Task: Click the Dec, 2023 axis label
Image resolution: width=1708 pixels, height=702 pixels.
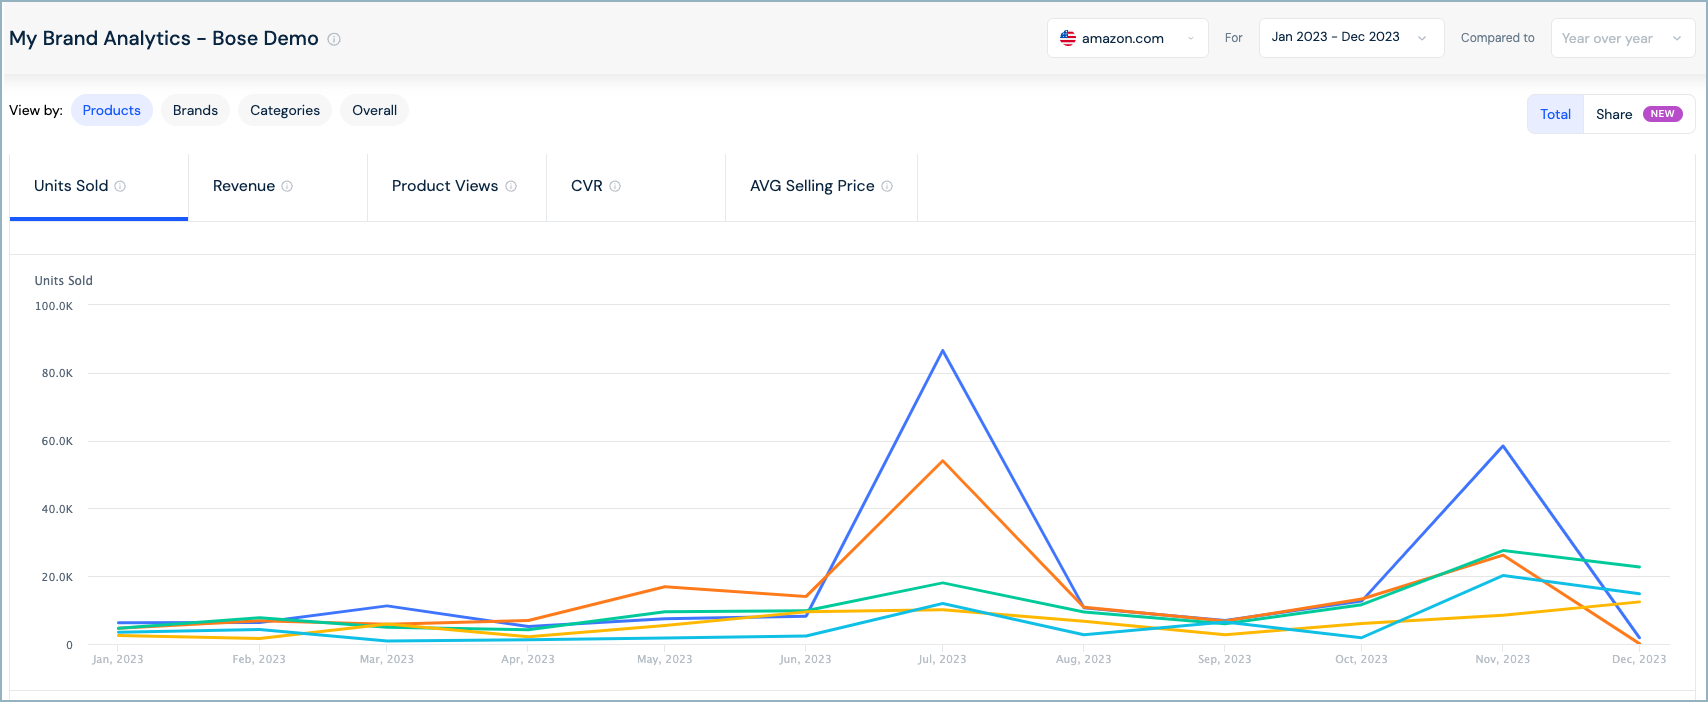Action: (1639, 659)
